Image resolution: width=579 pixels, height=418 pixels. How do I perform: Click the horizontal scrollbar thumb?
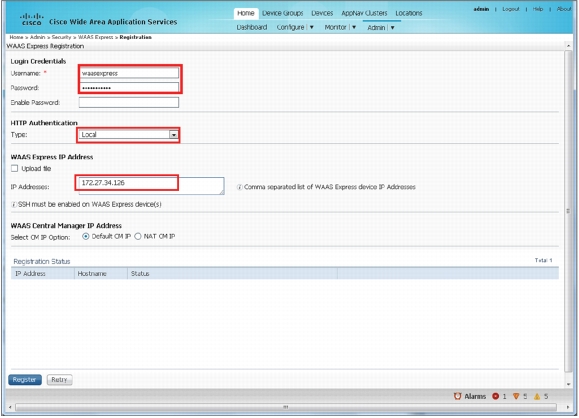point(286,407)
